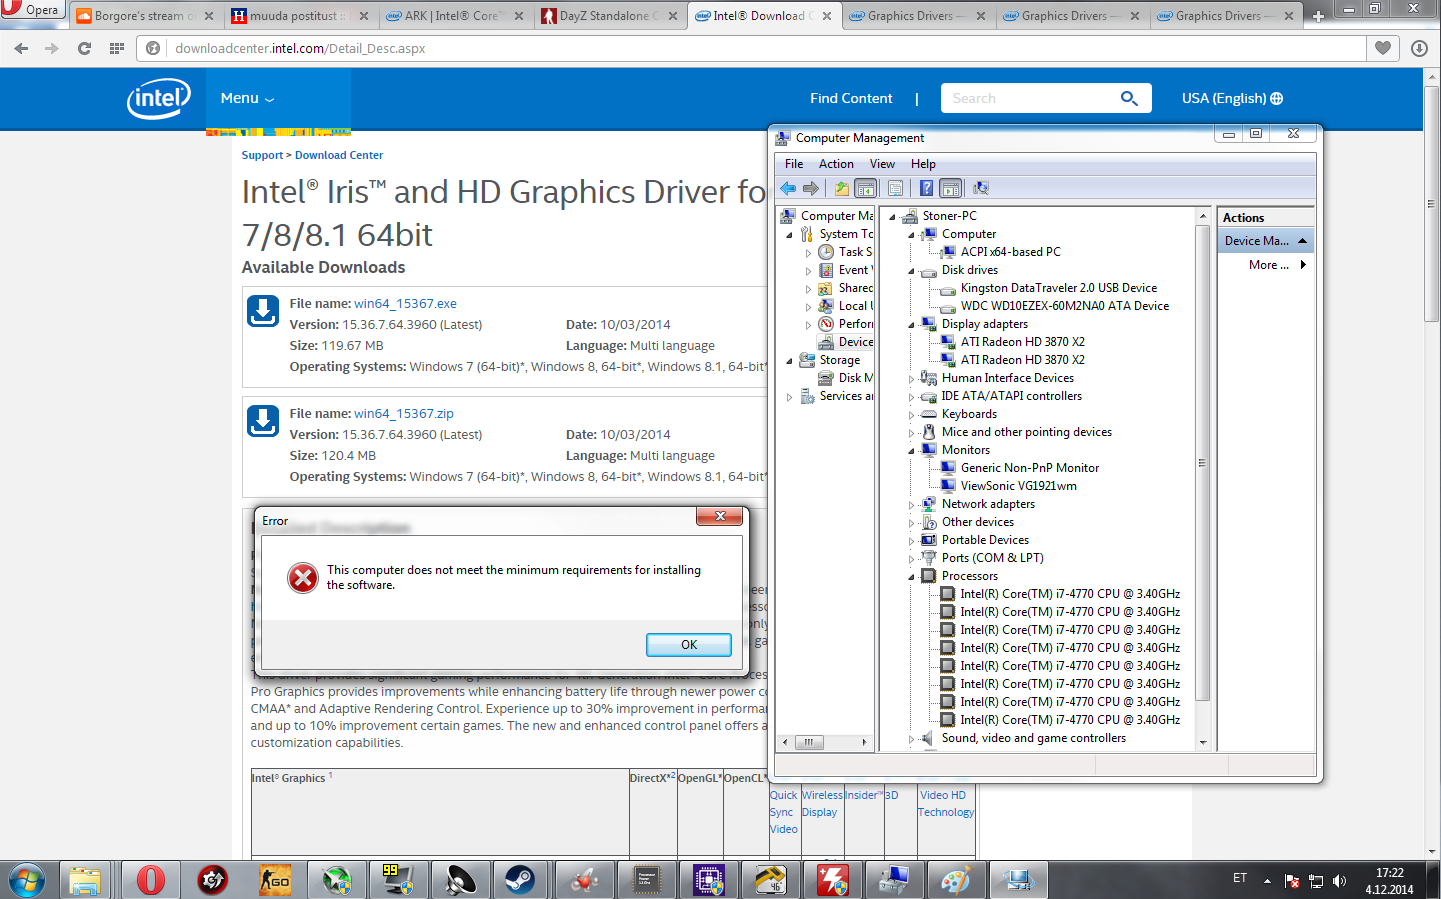Viewport: 1441px width, 899px height.
Task: Open the Action menu in Computer Management
Action: coord(836,164)
